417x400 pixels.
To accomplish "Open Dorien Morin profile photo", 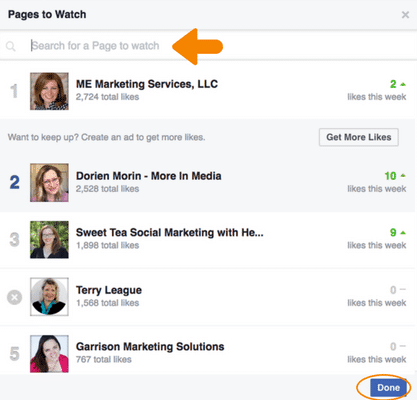I will pyautogui.click(x=49, y=182).
